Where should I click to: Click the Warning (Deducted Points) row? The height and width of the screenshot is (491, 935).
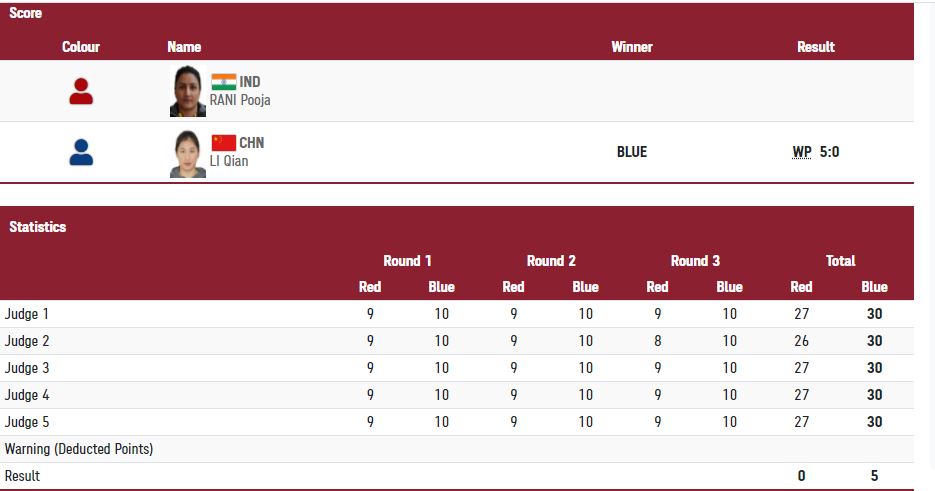click(x=79, y=449)
